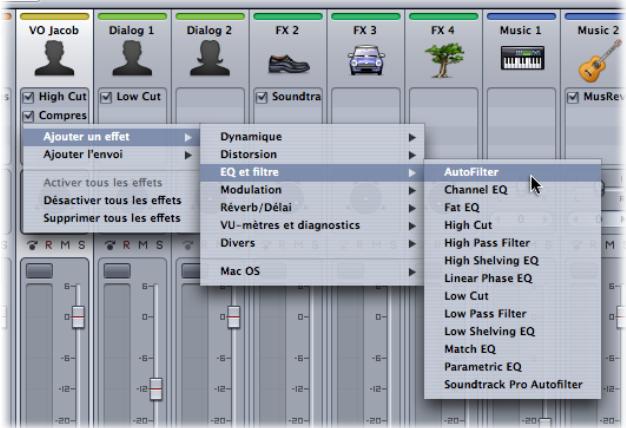Image resolution: width=626 pixels, height=428 pixels.
Task: Open the Divers submenu
Action: [312, 243]
